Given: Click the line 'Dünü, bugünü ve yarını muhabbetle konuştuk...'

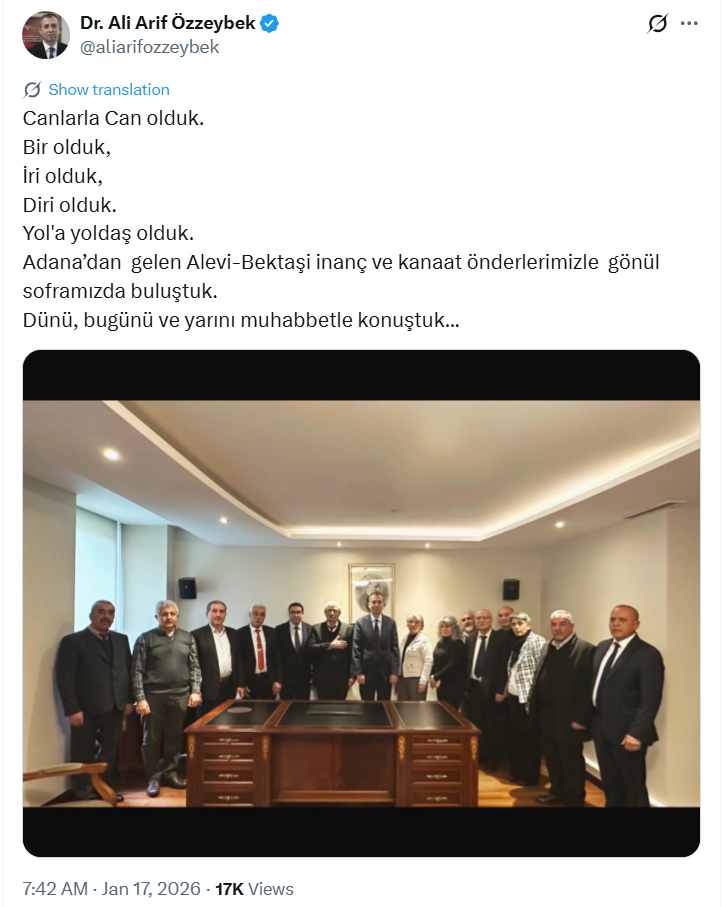Looking at the screenshot, I should [241, 320].
